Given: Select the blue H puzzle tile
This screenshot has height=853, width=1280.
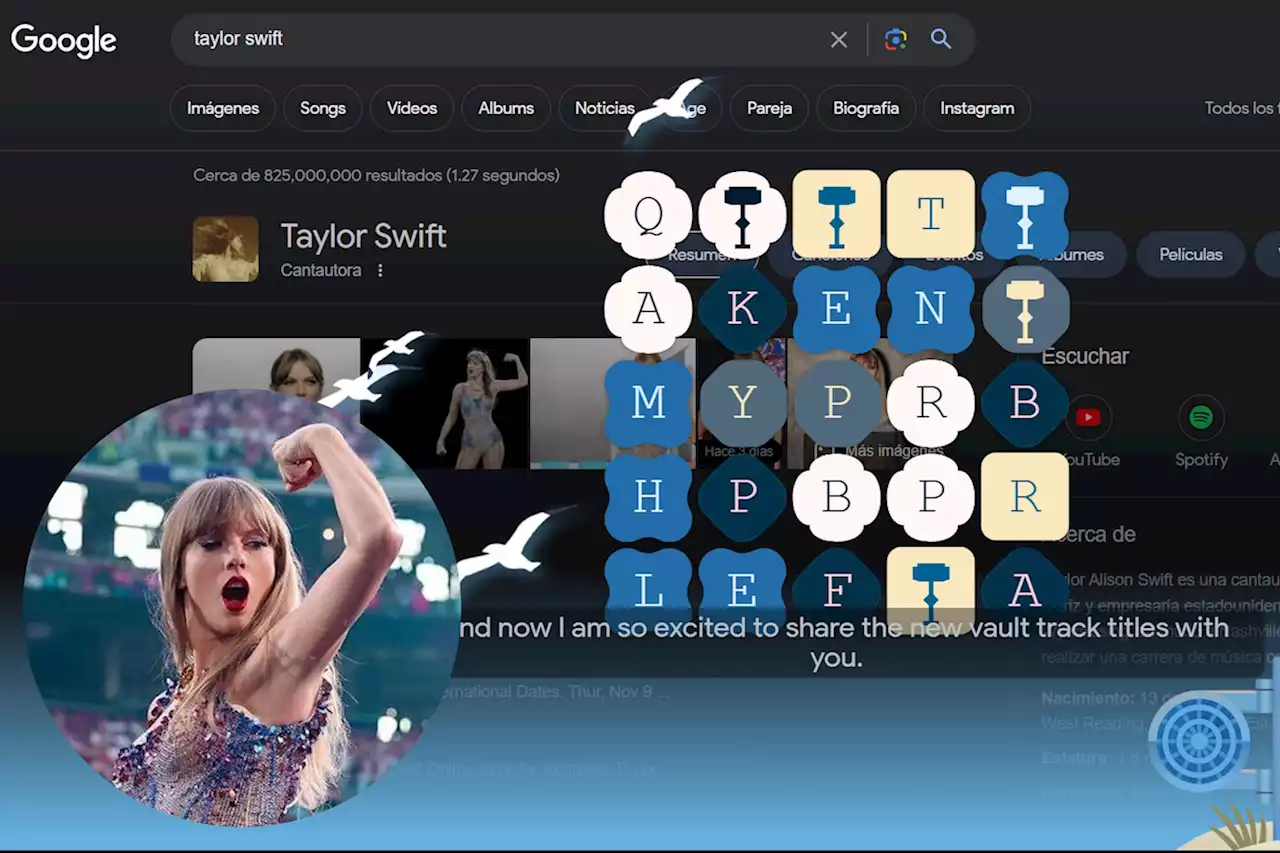Looking at the screenshot, I should tap(648, 497).
